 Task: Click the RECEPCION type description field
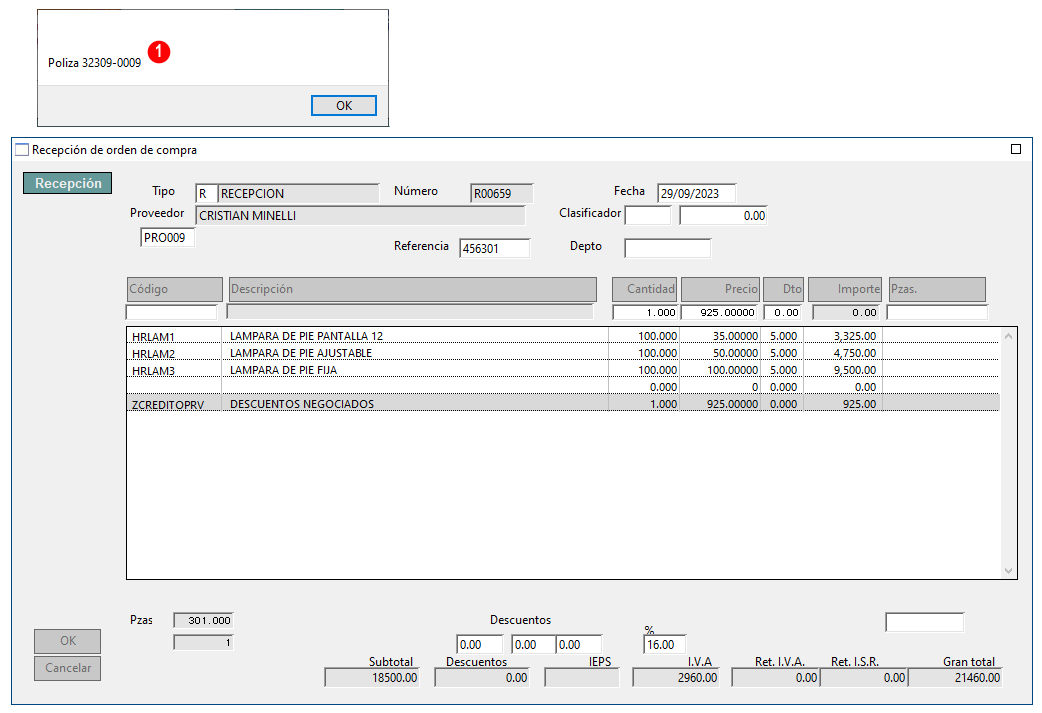(x=299, y=193)
